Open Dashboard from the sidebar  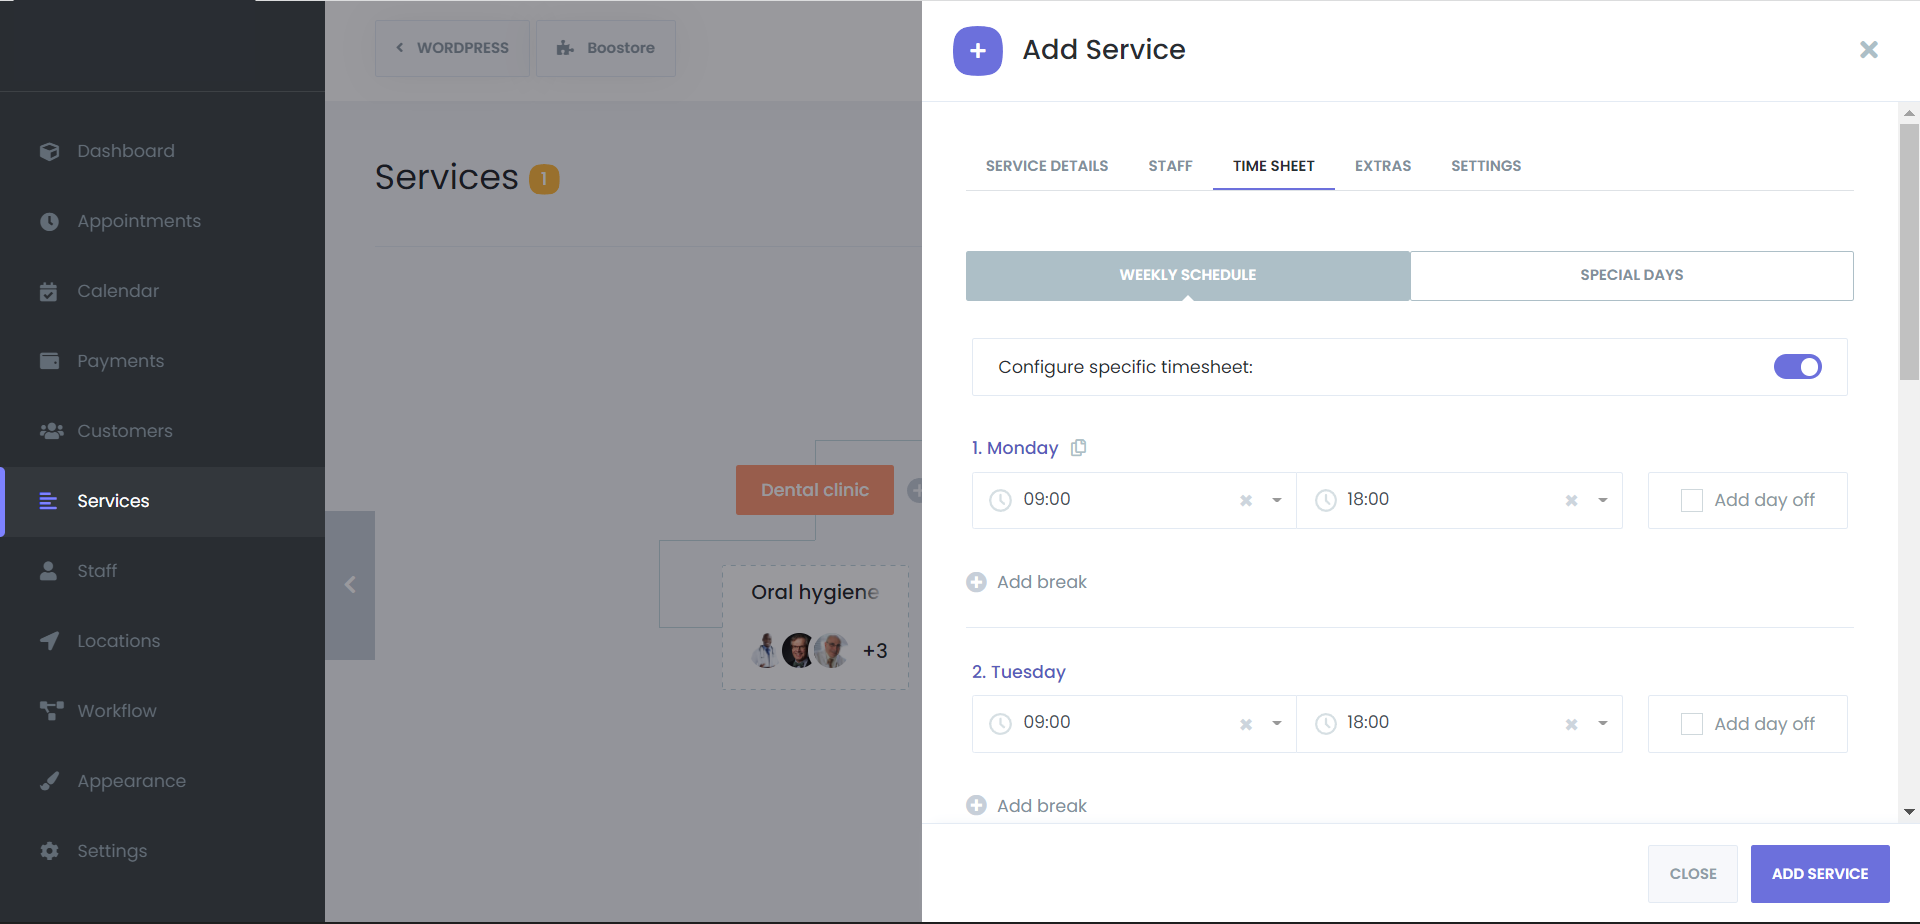(x=126, y=151)
